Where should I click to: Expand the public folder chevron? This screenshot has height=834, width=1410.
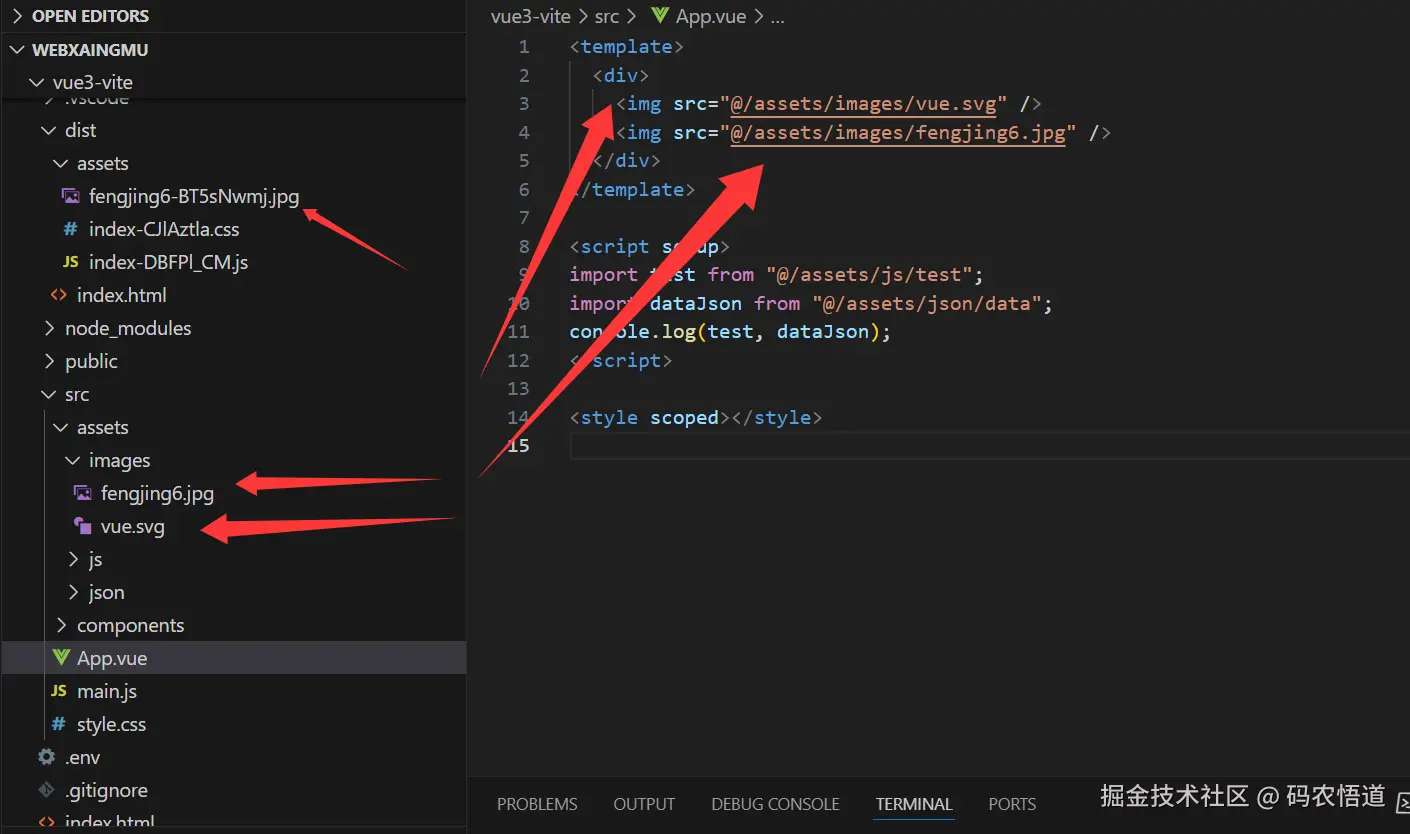click(x=49, y=362)
